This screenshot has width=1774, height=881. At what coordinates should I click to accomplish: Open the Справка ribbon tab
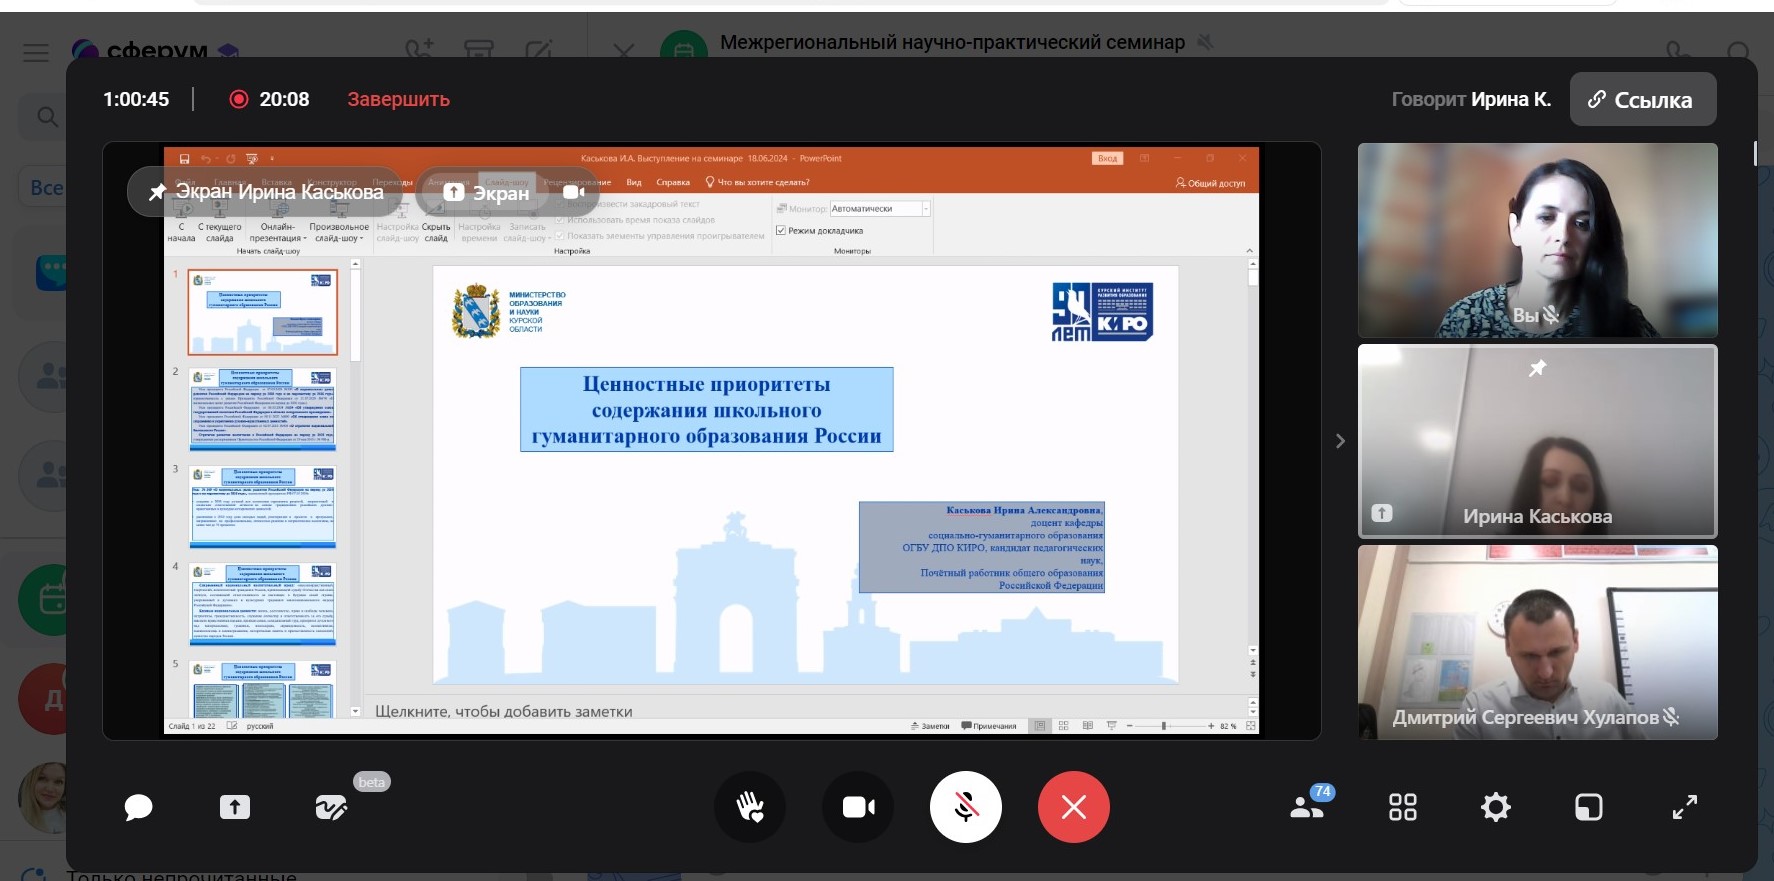[x=673, y=182]
